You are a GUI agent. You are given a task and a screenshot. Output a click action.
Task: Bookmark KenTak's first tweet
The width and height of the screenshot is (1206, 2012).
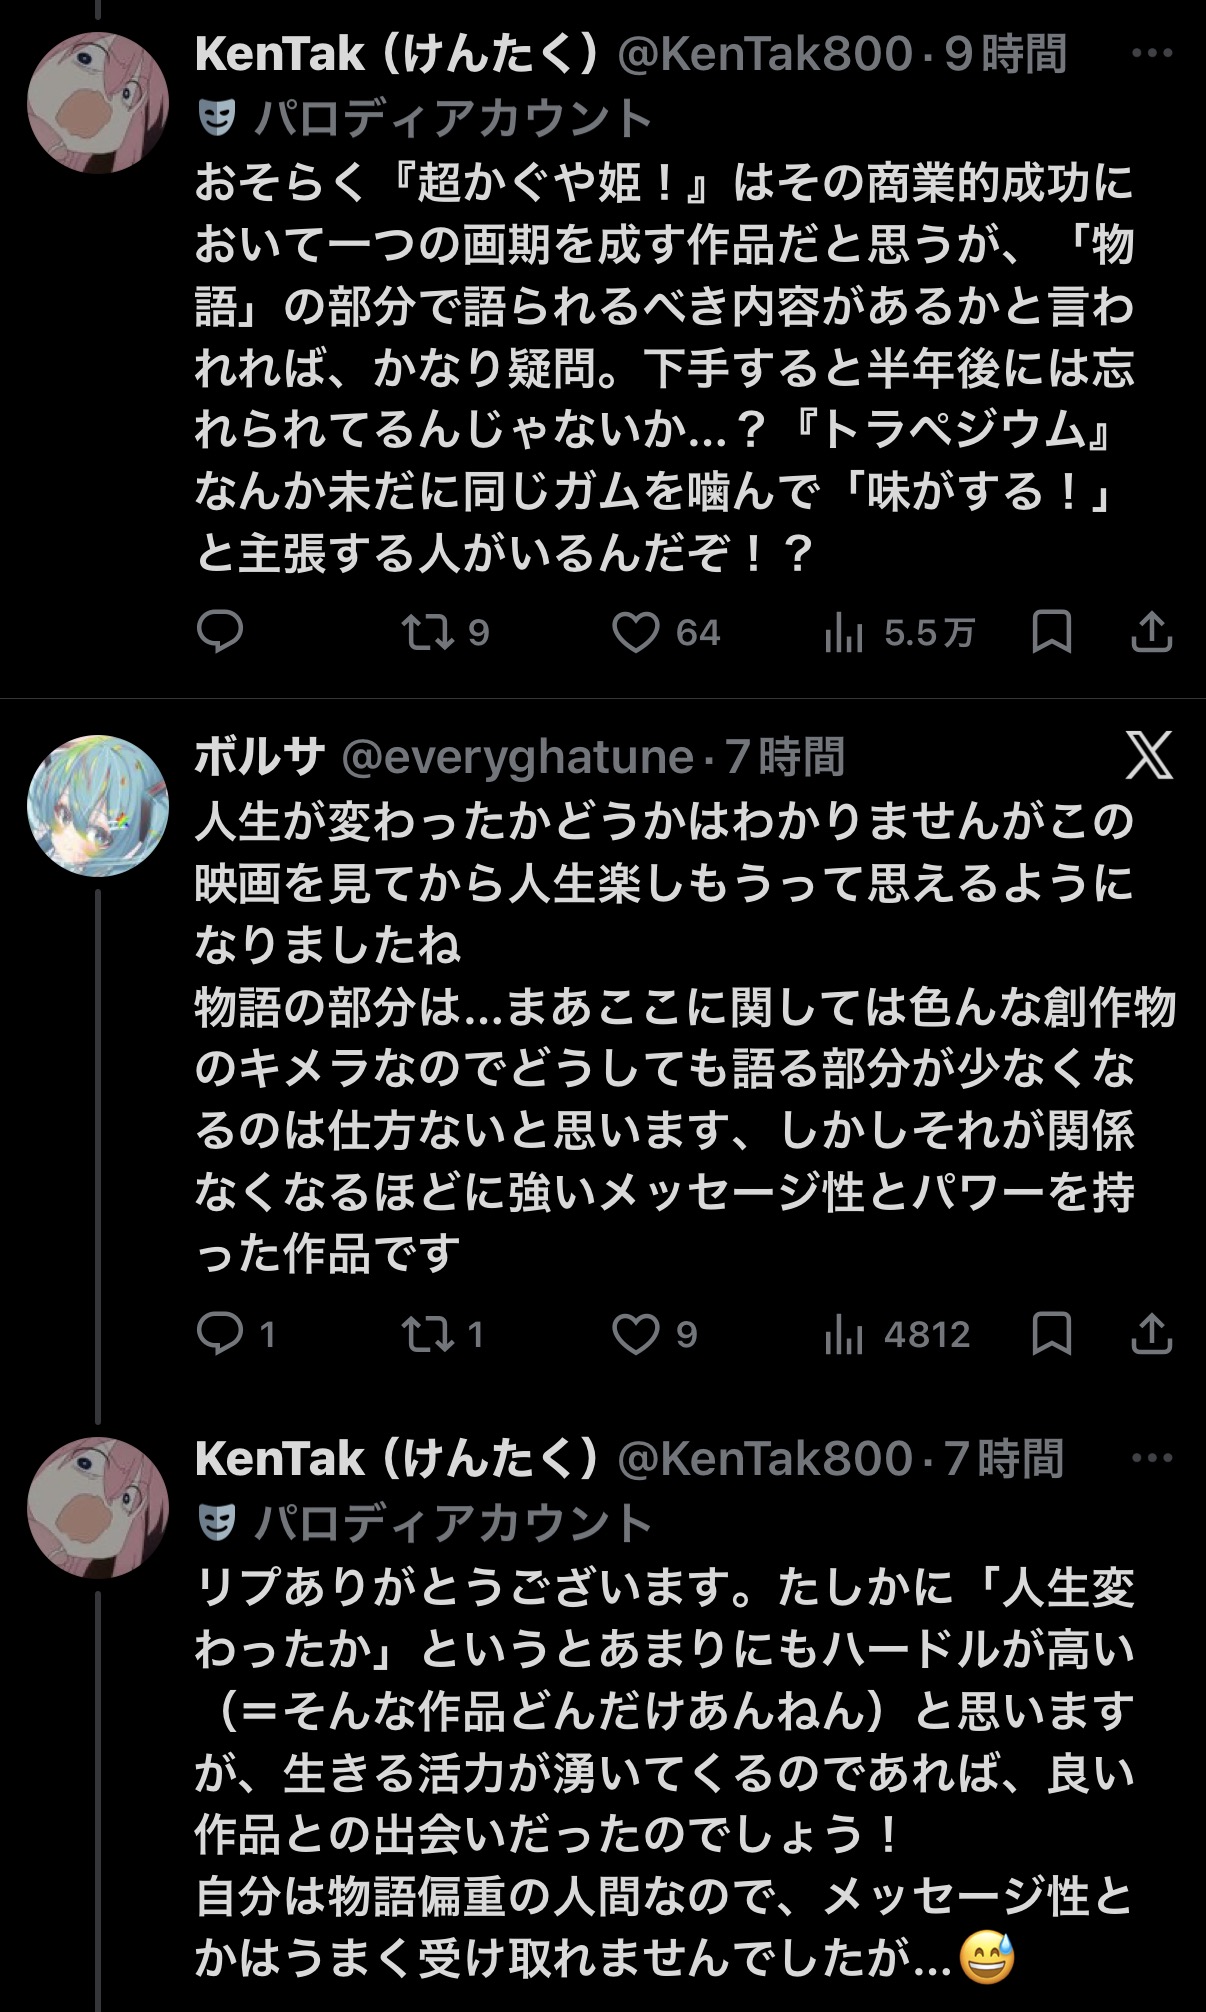pos(1051,632)
